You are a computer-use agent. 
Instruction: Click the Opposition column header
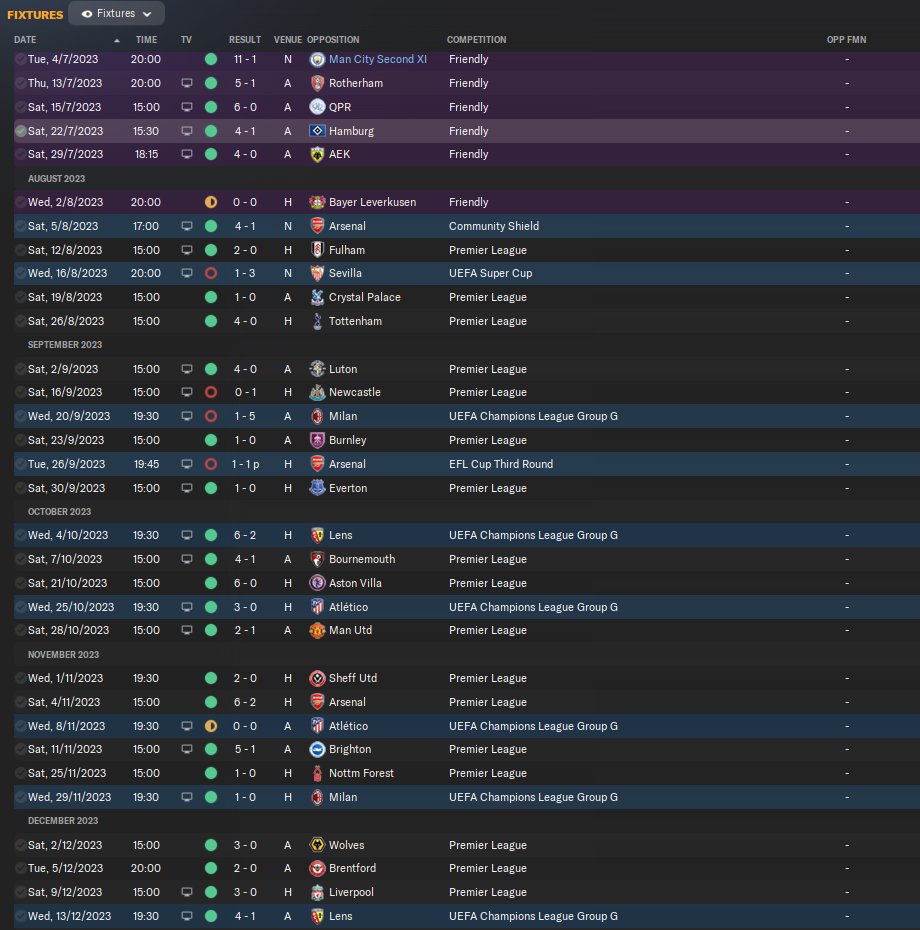(x=333, y=40)
